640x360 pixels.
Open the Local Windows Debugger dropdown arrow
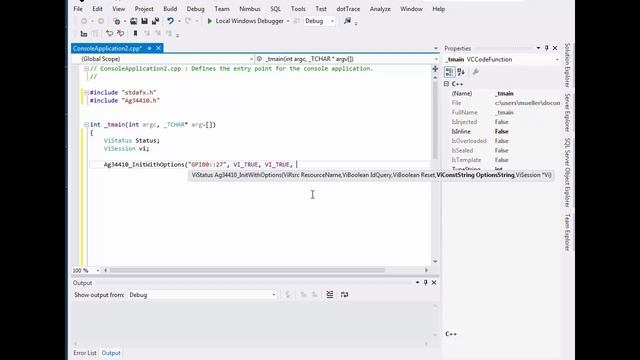(x=288, y=21)
